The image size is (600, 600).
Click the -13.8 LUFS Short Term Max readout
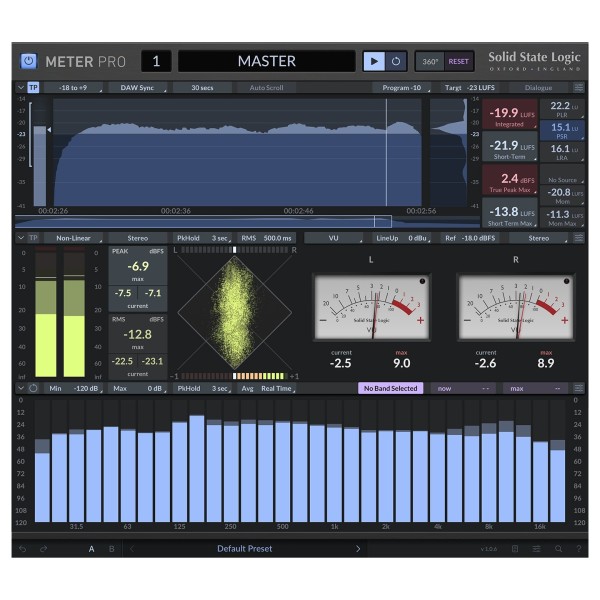click(510, 213)
